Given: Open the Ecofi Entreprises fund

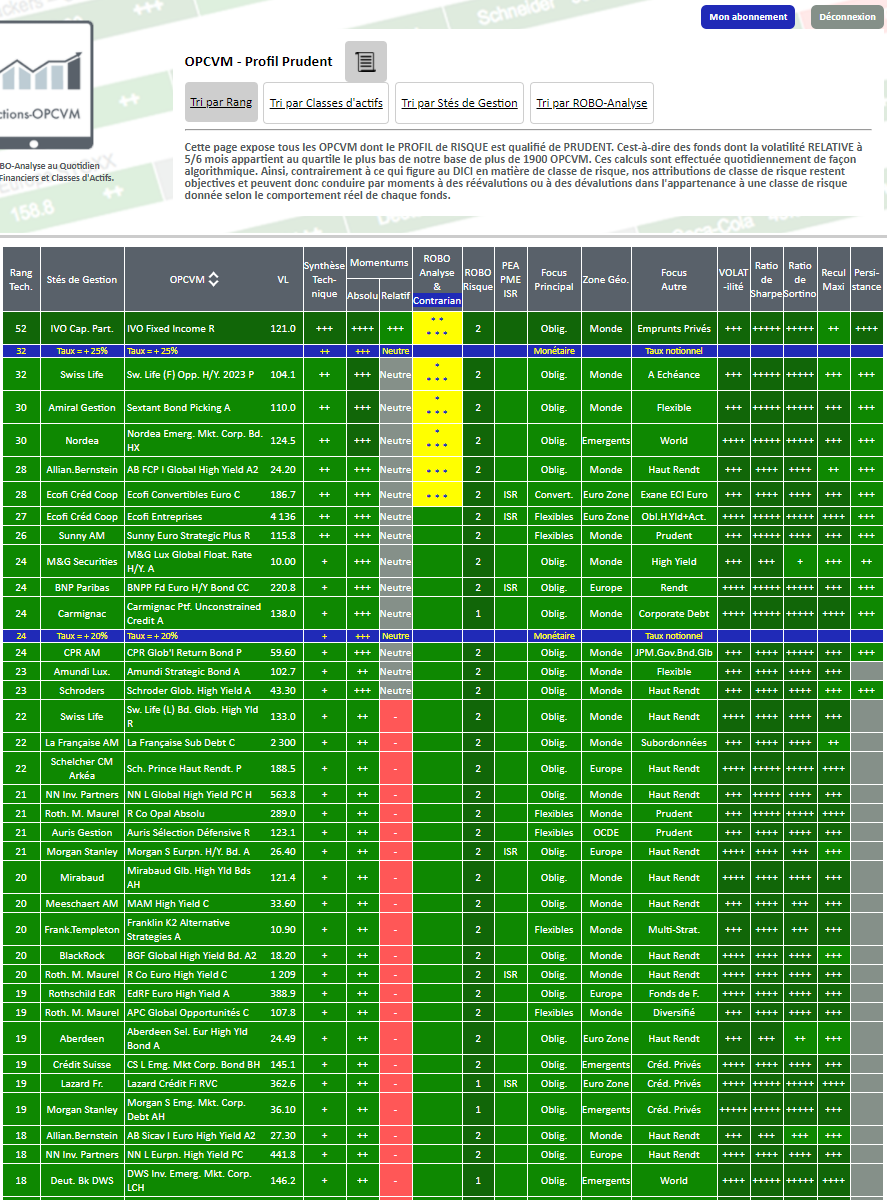Looking at the screenshot, I should [x=164, y=517].
